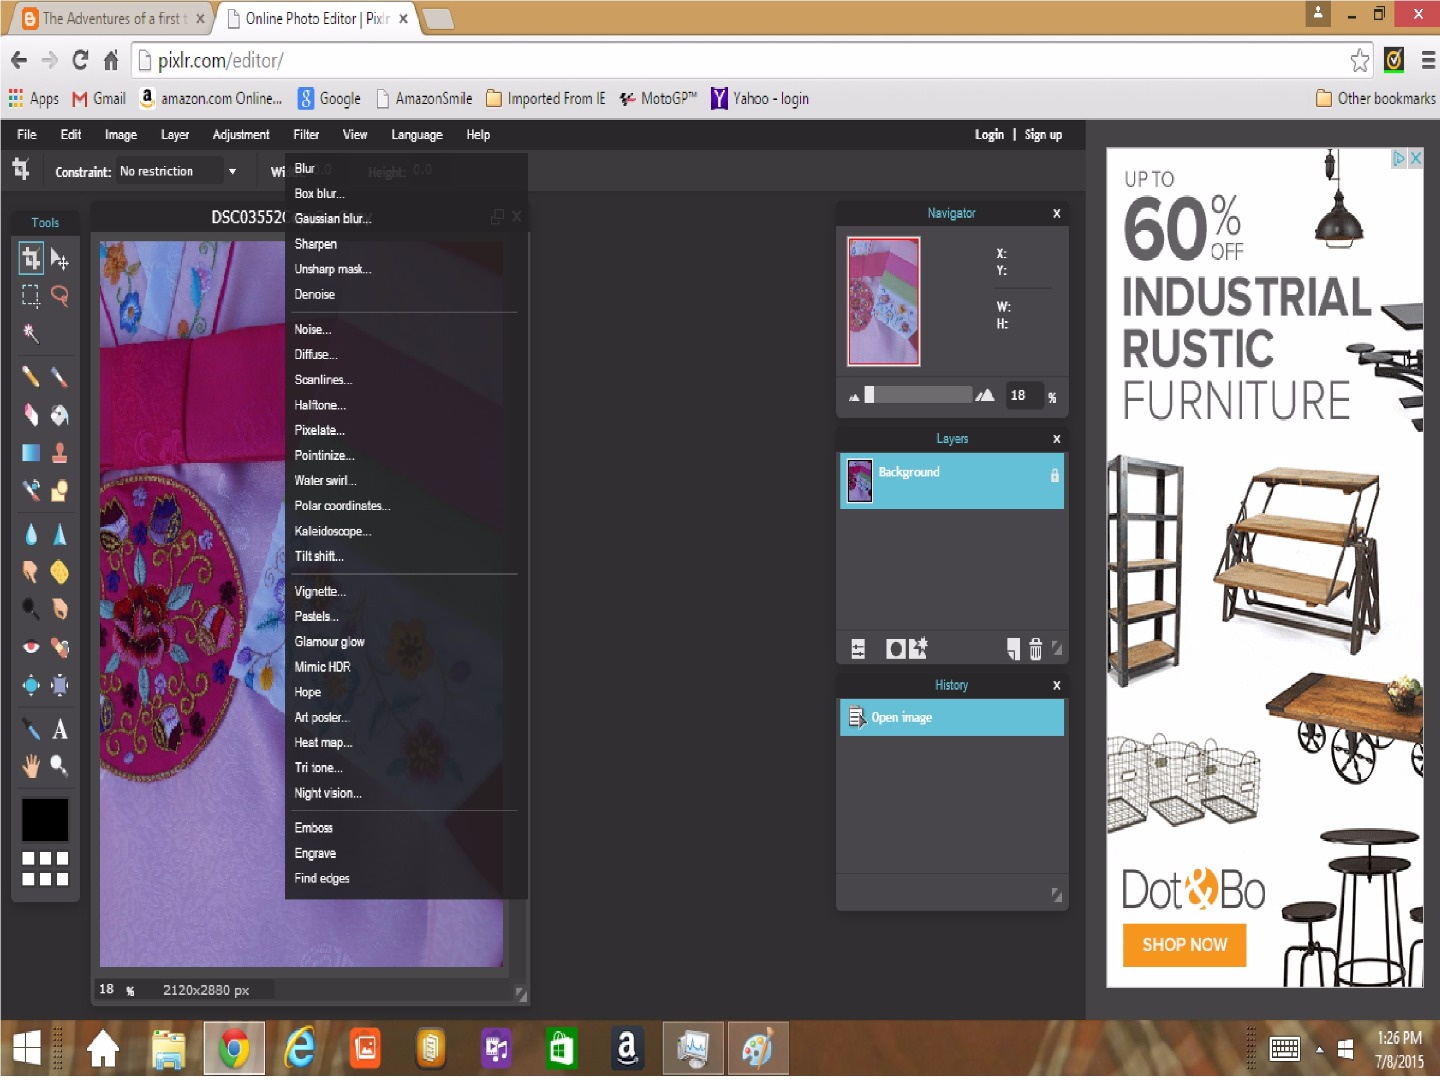Expand the Layer menu
The image size is (1440, 1080).
[175, 135]
